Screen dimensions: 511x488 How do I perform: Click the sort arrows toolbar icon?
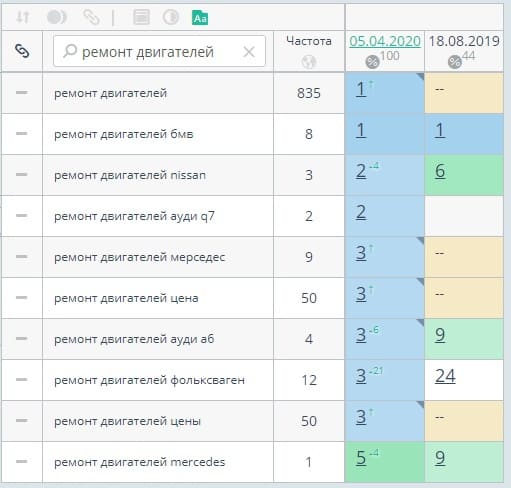point(23,17)
